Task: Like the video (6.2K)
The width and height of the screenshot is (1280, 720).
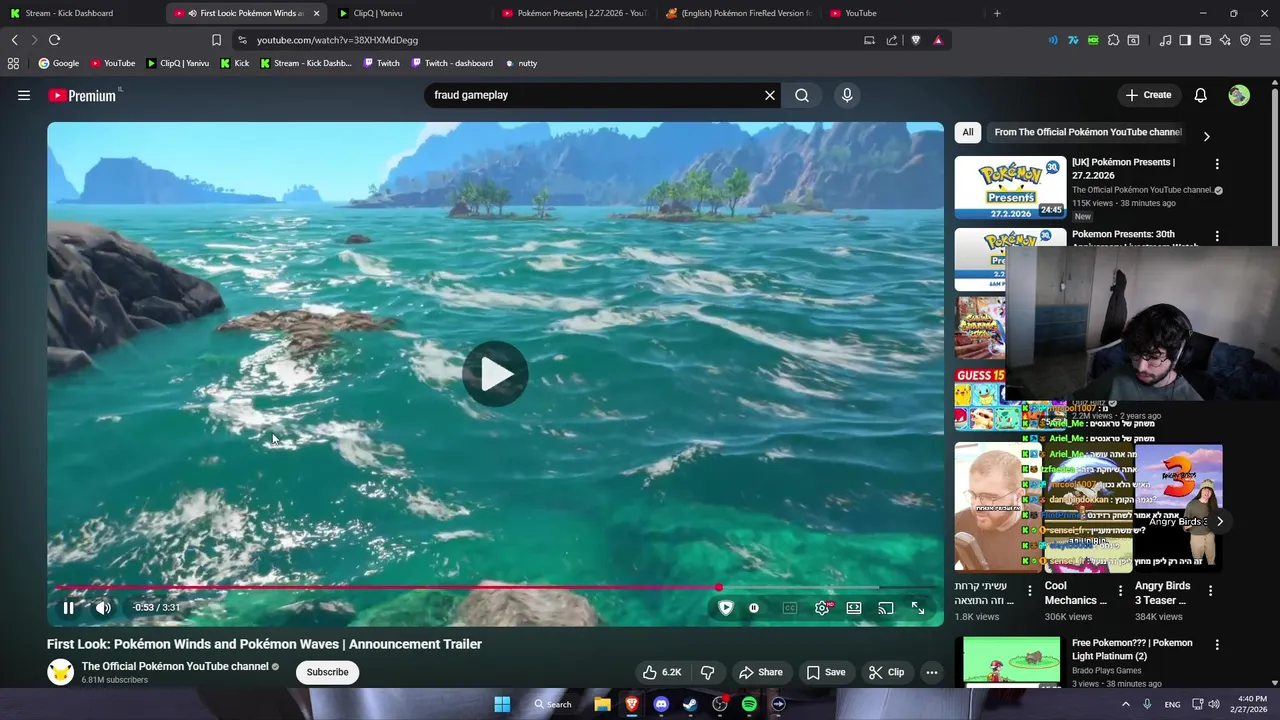Action: 662,672
